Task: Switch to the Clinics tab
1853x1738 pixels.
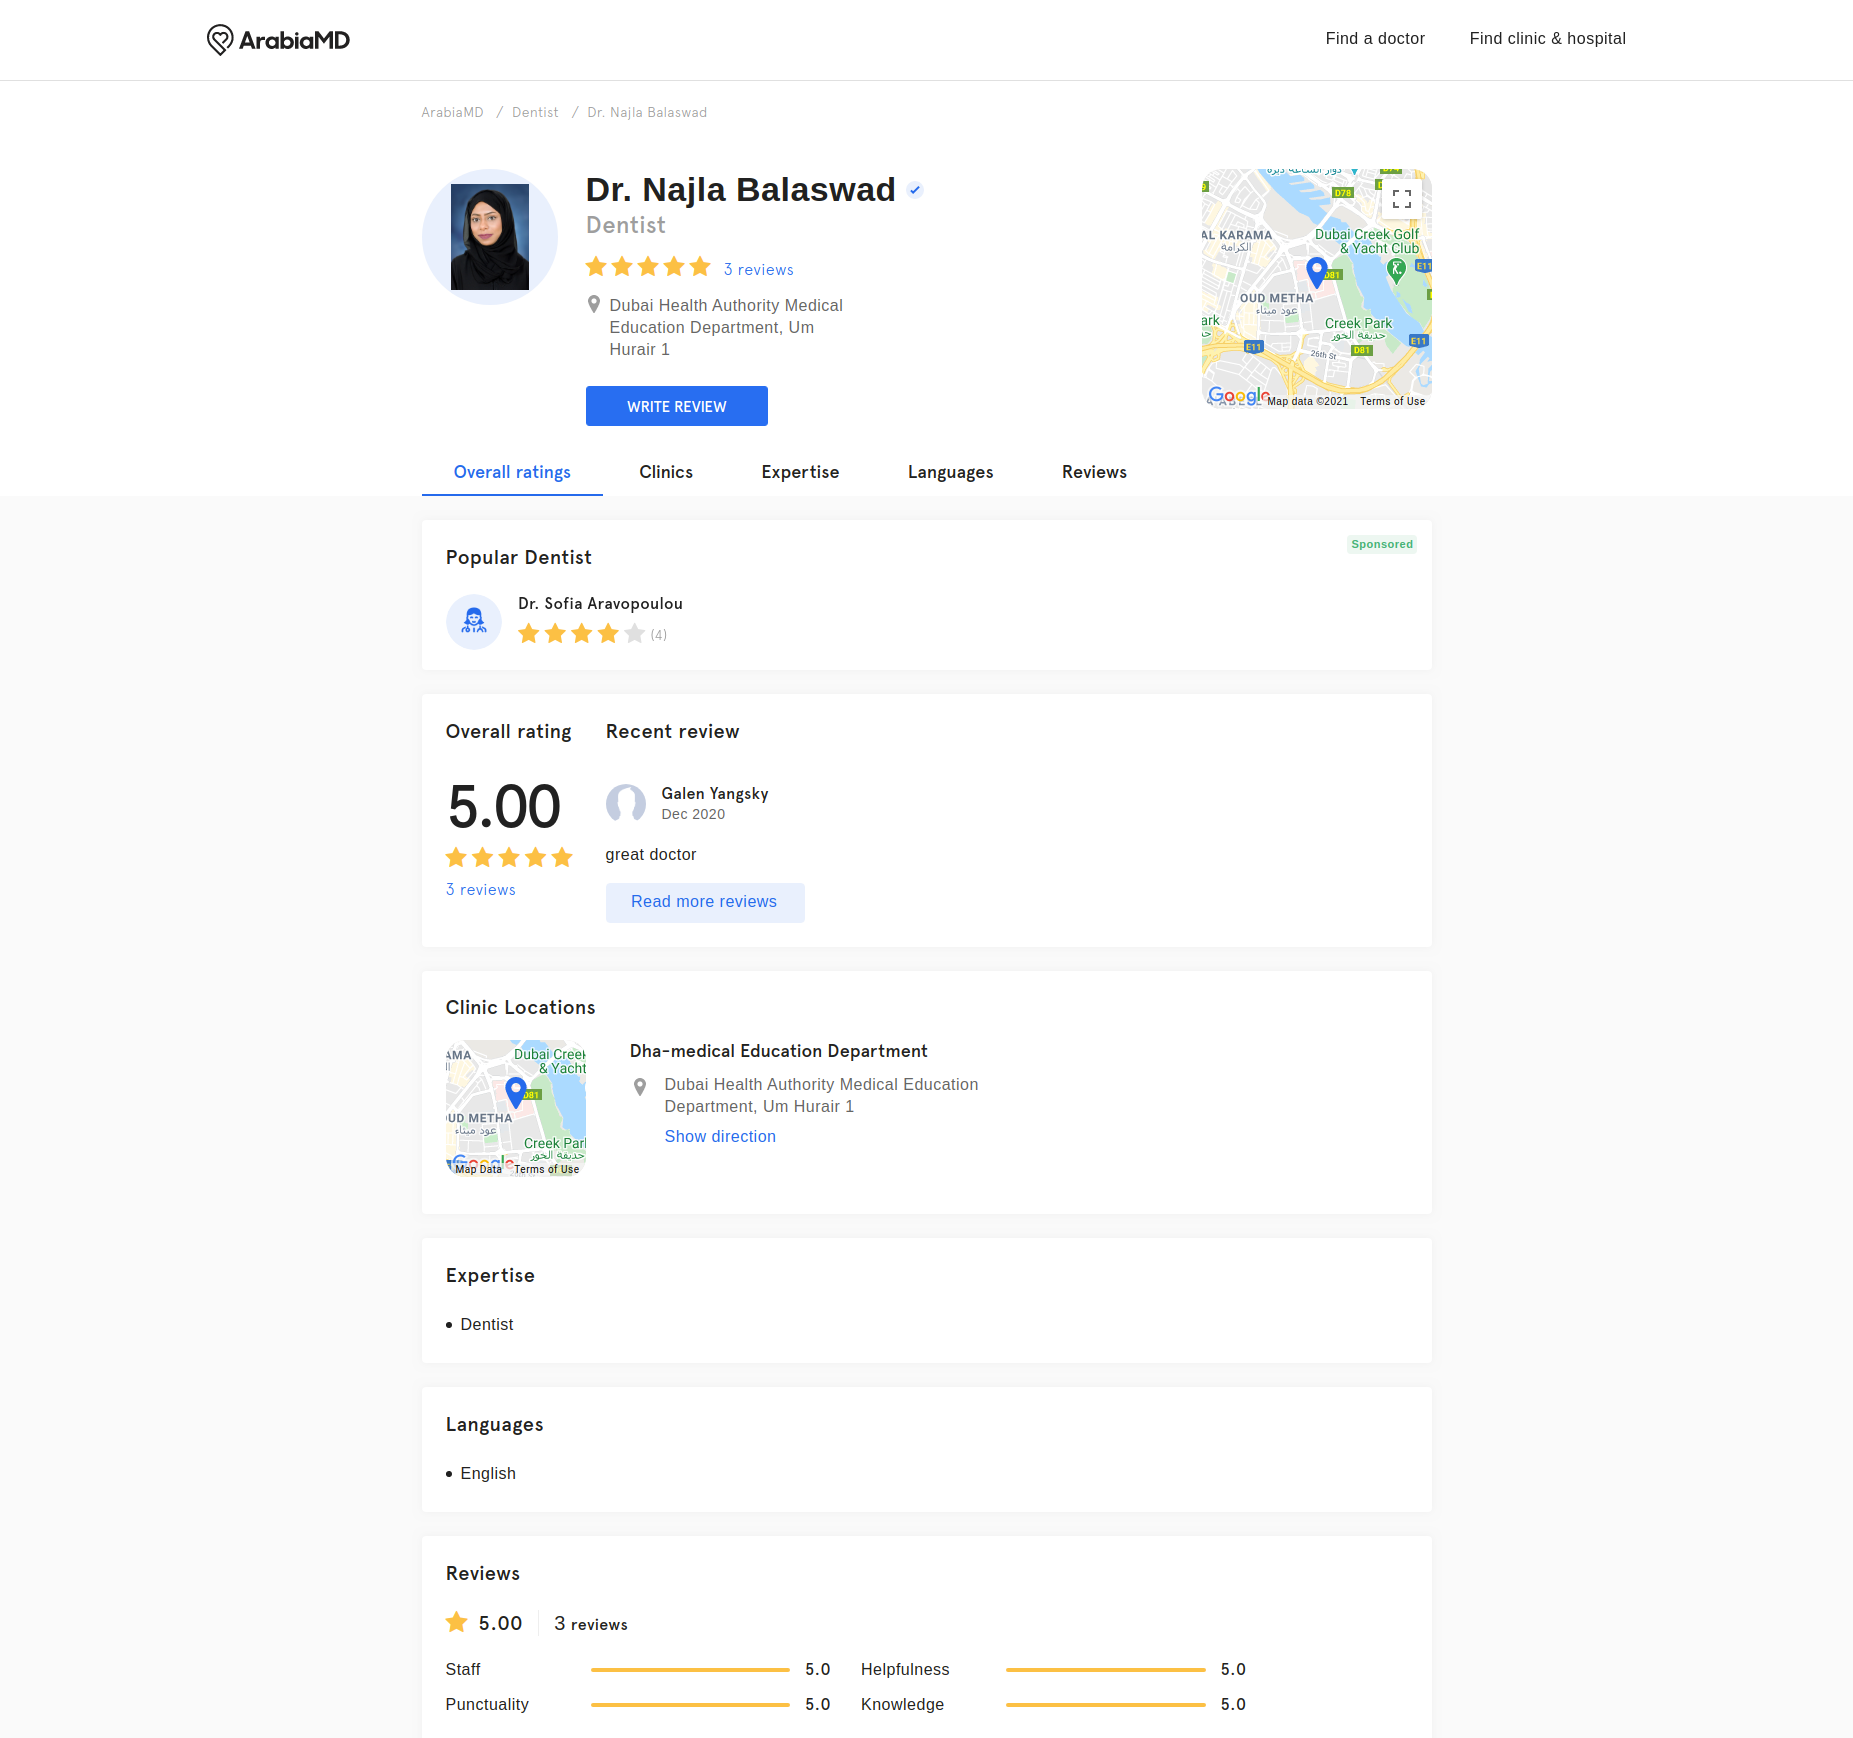Action: [x=666, y=472]
